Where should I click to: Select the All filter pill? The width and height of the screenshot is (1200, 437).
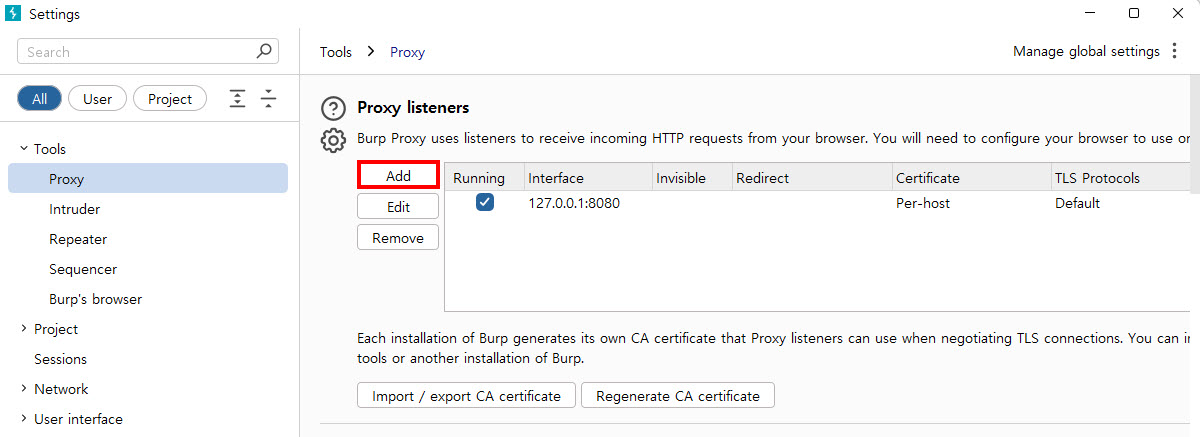coord(40,98)
